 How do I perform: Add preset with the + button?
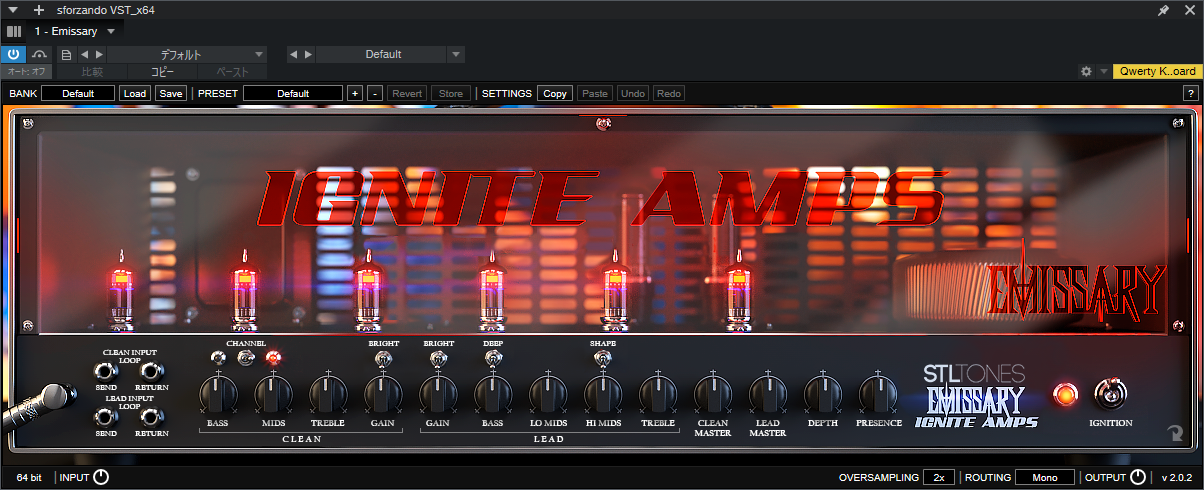(x=354, y=93)
